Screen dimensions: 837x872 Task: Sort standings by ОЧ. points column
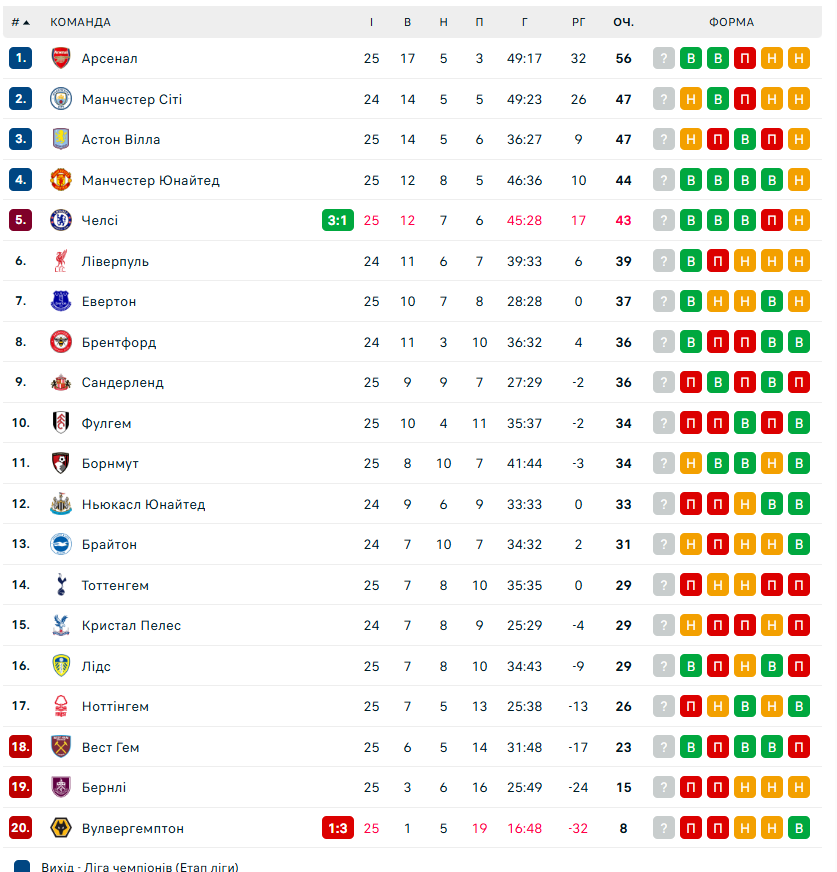coord(624,22)
